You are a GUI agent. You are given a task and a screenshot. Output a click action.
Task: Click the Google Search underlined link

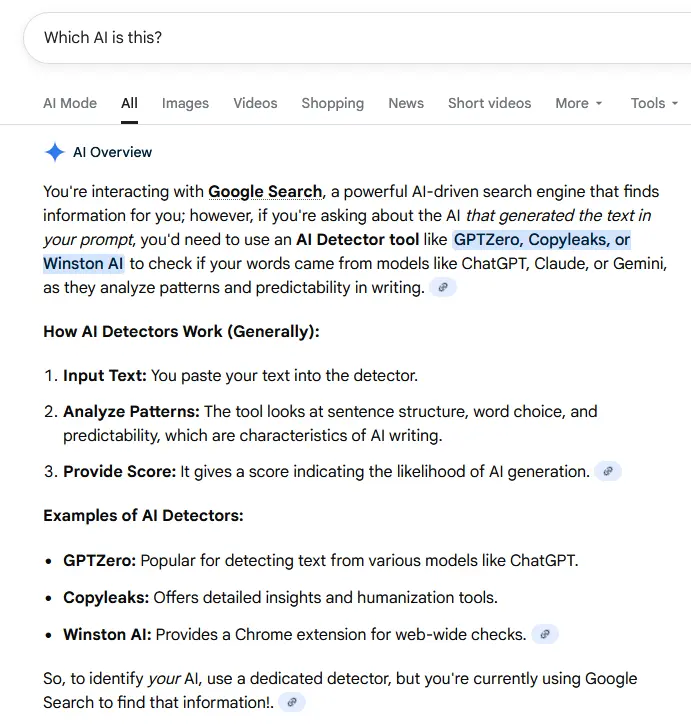265,191
